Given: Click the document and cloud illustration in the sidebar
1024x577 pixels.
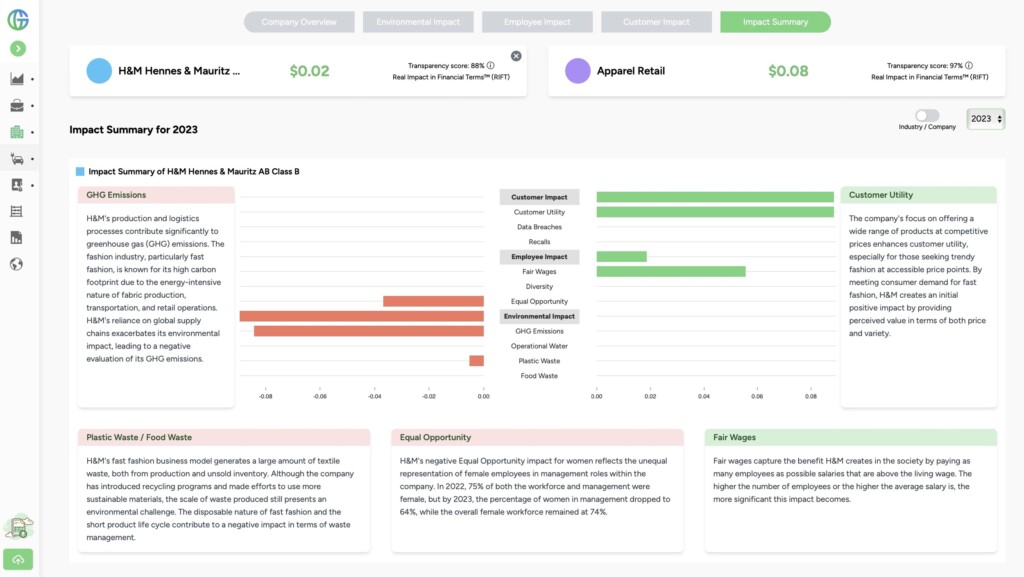Looking at the screenshot, I should click(x=18, y=527).
